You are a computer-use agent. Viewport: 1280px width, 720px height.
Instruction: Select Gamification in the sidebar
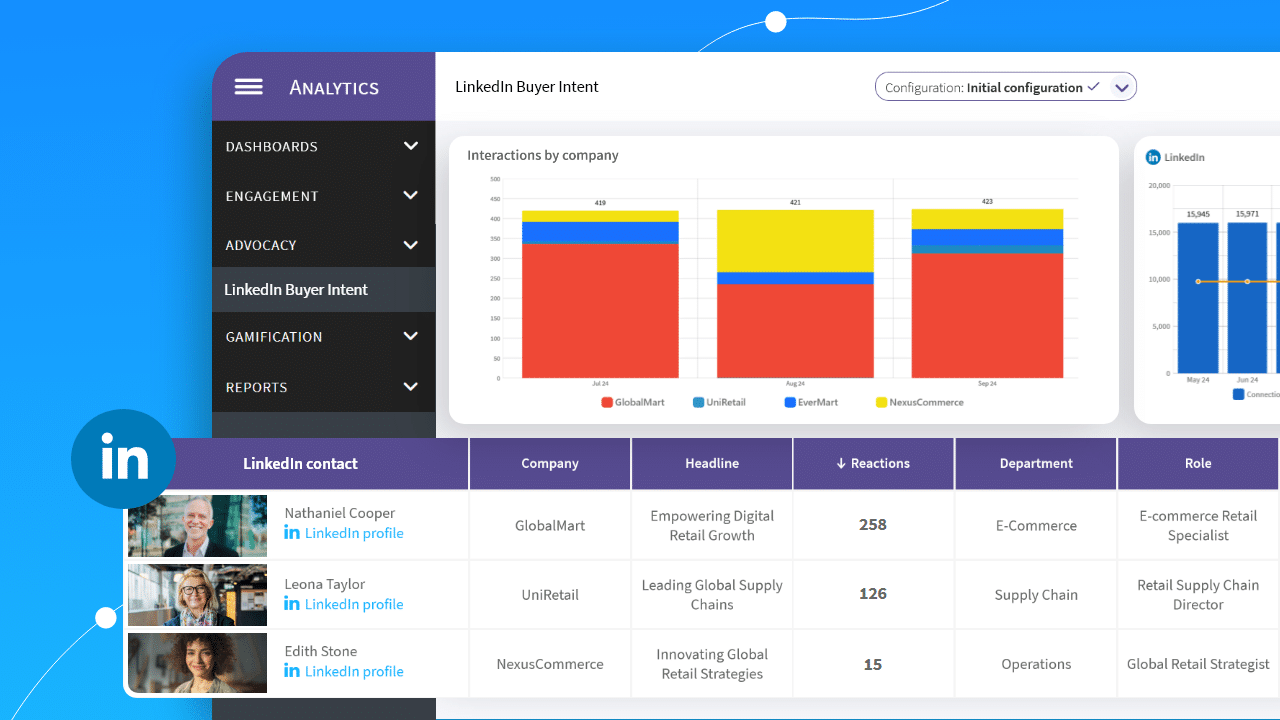click(274, 337)
